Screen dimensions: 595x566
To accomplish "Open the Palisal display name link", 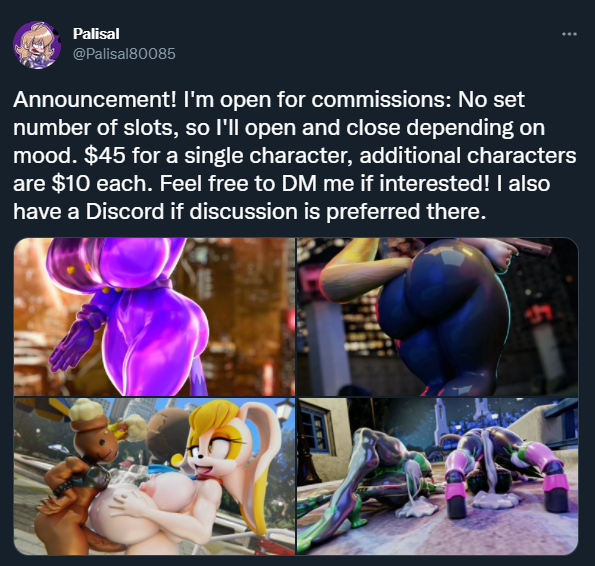I will coord(96,34).
